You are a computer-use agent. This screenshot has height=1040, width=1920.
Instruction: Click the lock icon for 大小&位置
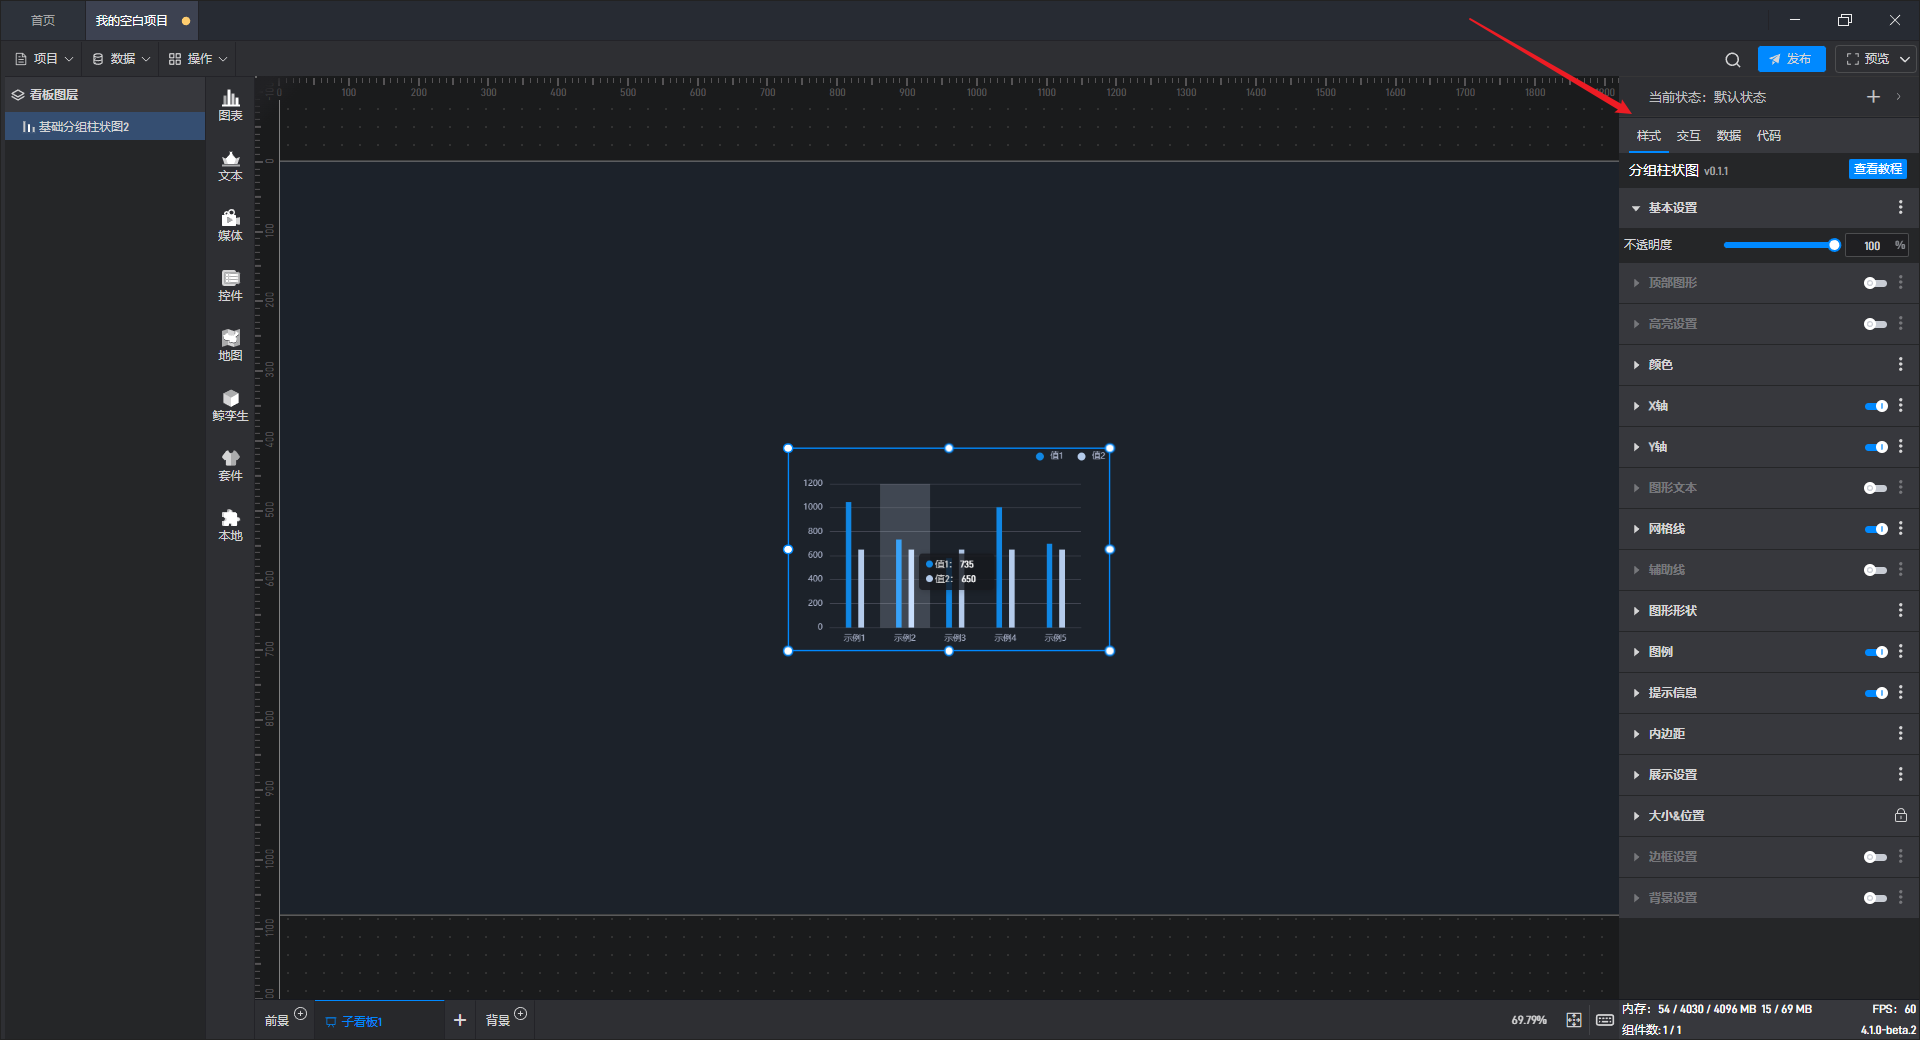click(1900, 815)
